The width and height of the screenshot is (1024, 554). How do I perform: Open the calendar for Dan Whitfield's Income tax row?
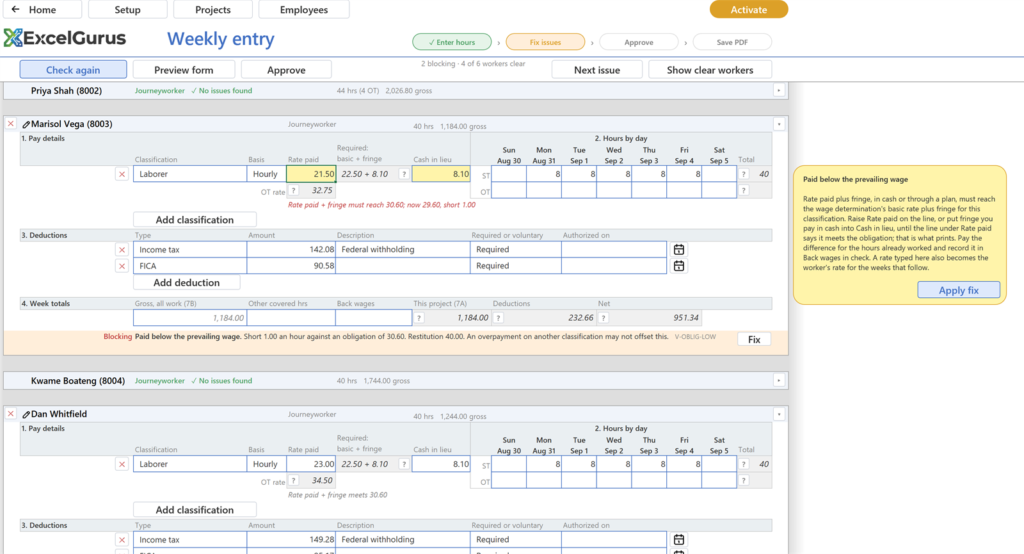(679, 540)
